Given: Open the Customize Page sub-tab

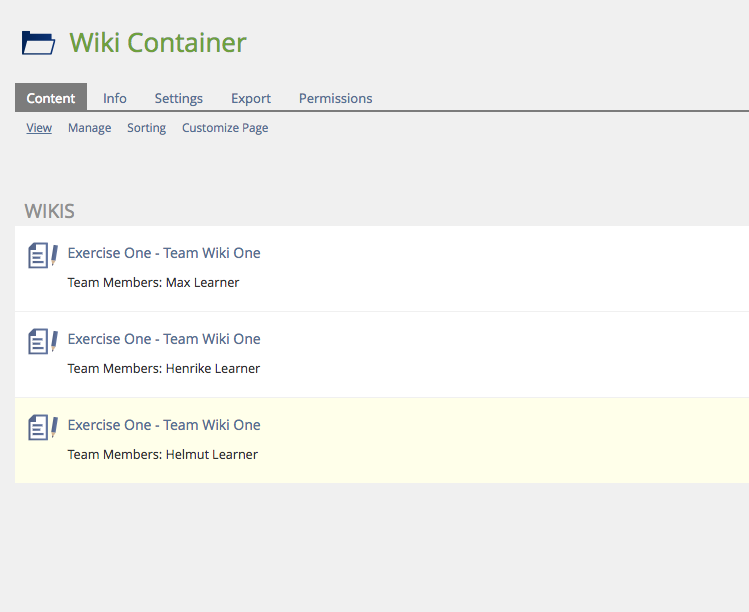Looking at the screenshot, I should click(225, 128).
